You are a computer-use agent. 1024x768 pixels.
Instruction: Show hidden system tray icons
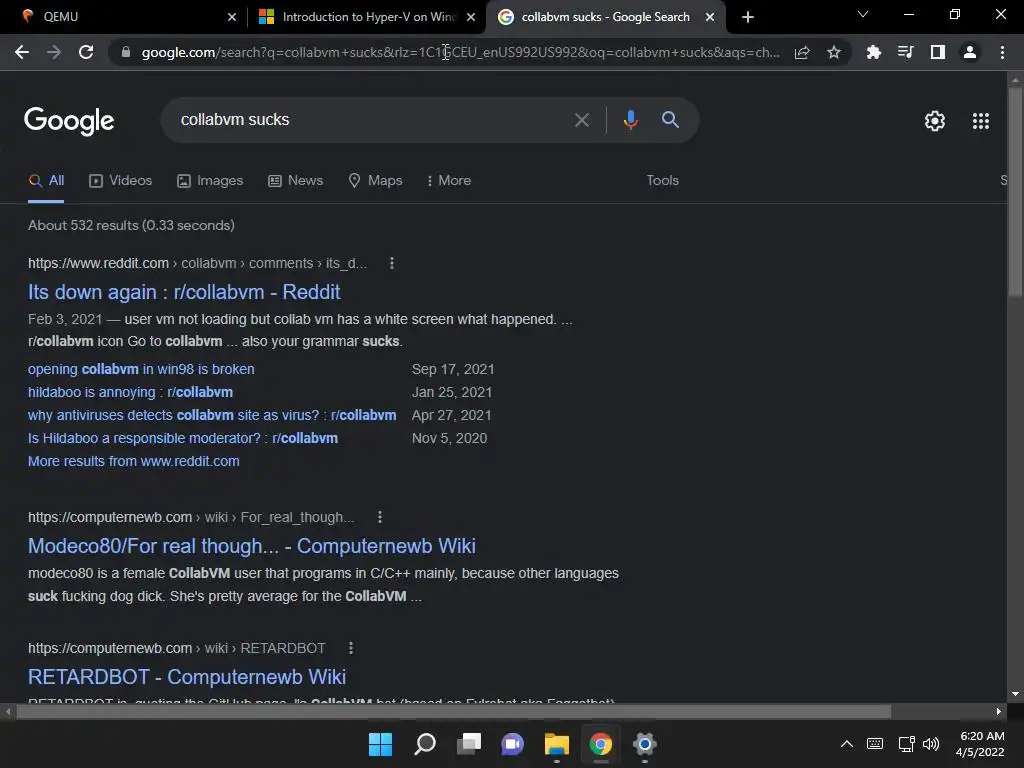846,744
